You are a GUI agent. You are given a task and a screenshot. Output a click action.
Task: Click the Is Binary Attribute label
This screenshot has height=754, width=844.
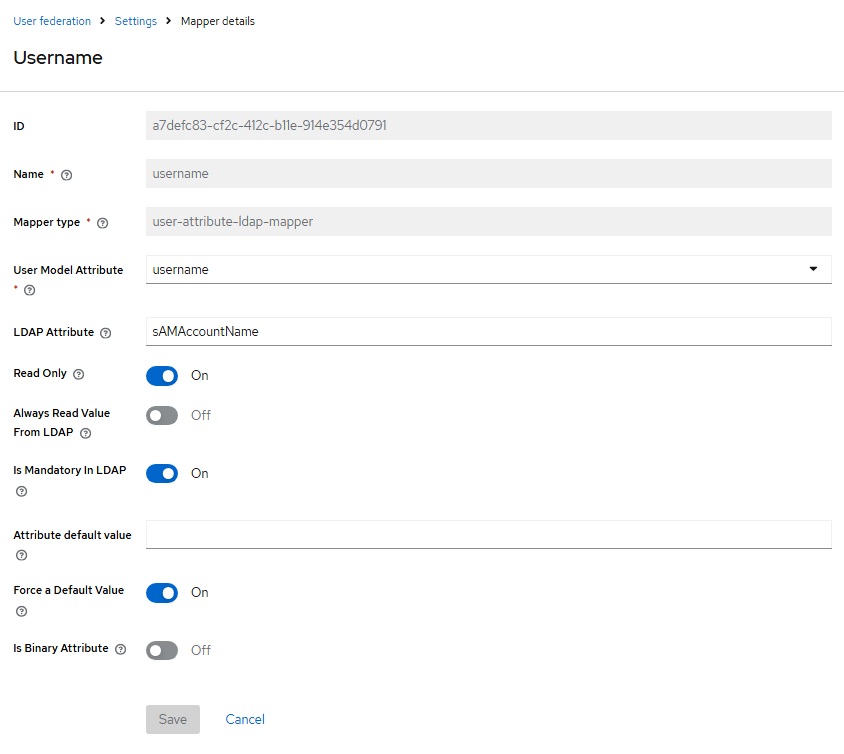click(61, 648)
